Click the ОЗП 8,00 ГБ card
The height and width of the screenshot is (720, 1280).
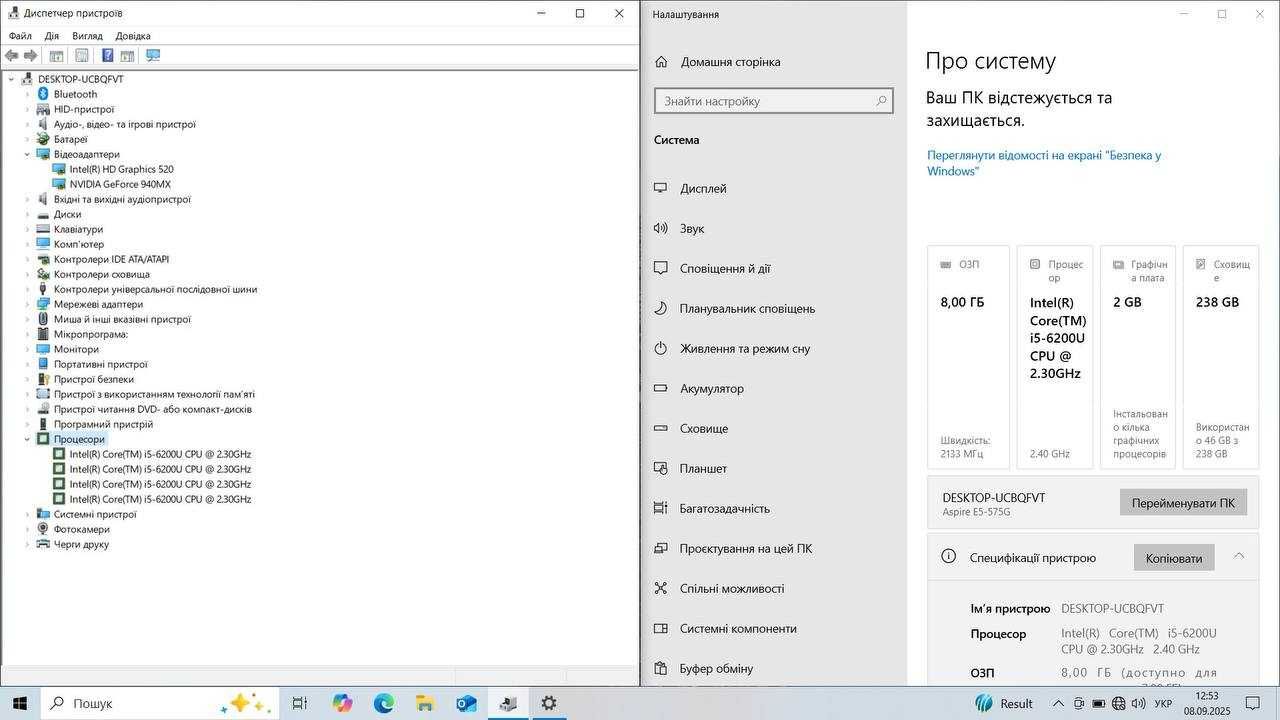(968, 357)
